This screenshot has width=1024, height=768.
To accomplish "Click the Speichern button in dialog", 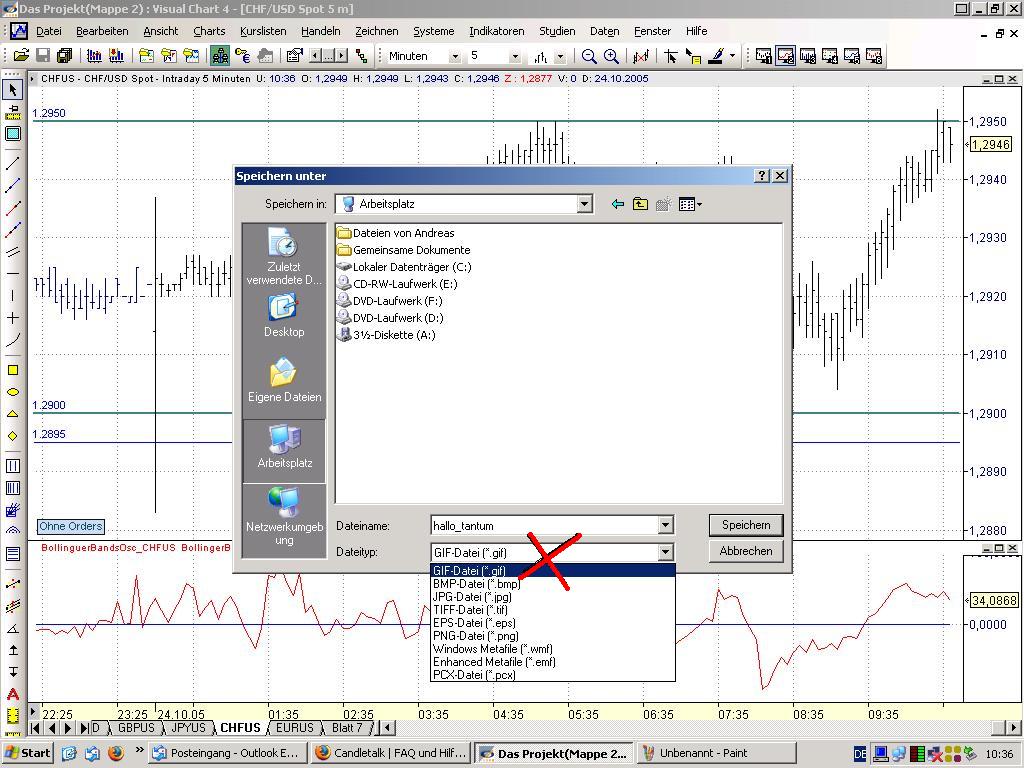I will [745, 525].
